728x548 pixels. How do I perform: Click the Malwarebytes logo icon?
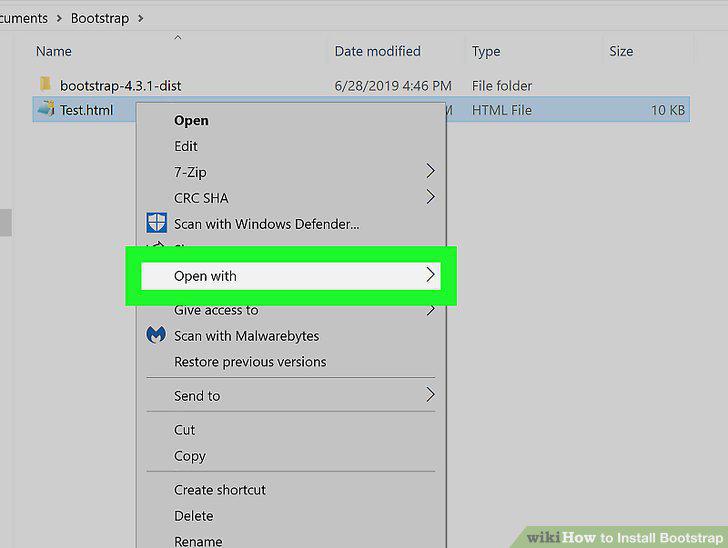click(x=156, y=334)
